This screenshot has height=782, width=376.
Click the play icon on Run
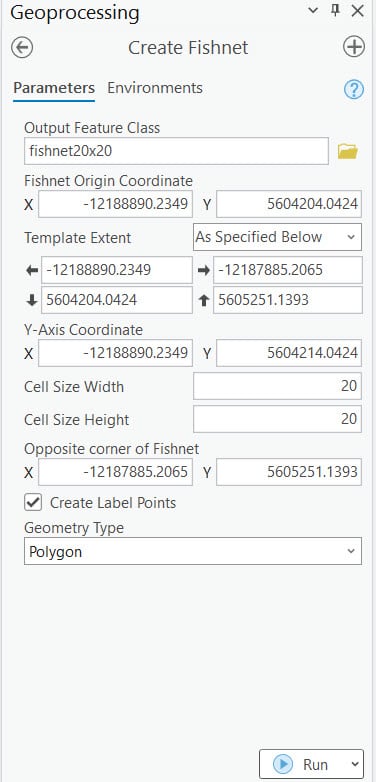tap(283, 764)
